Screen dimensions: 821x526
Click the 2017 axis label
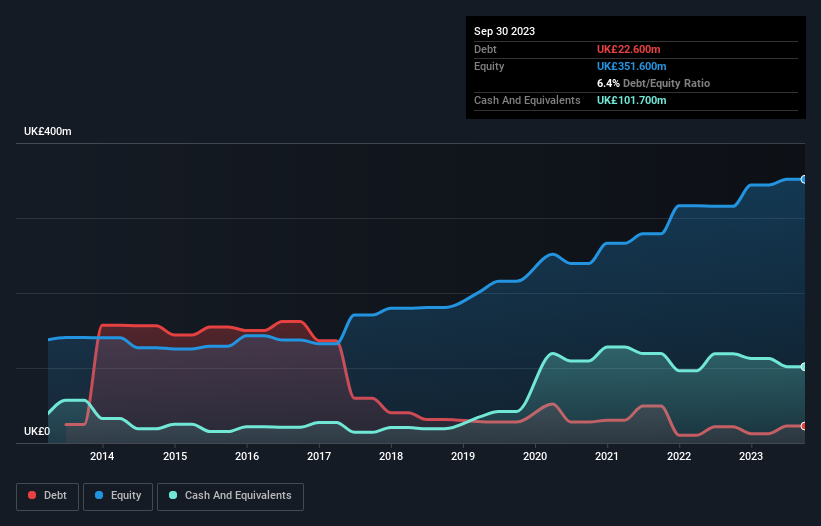tap(319, 456)
